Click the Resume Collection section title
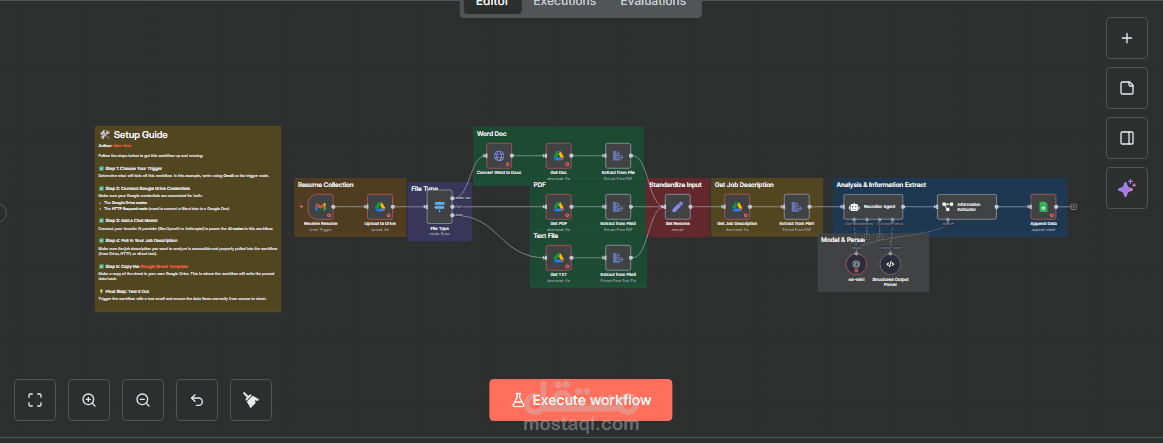Viewport: 1163px width, 443px height. pyautogui.click(x=326, y=184)
